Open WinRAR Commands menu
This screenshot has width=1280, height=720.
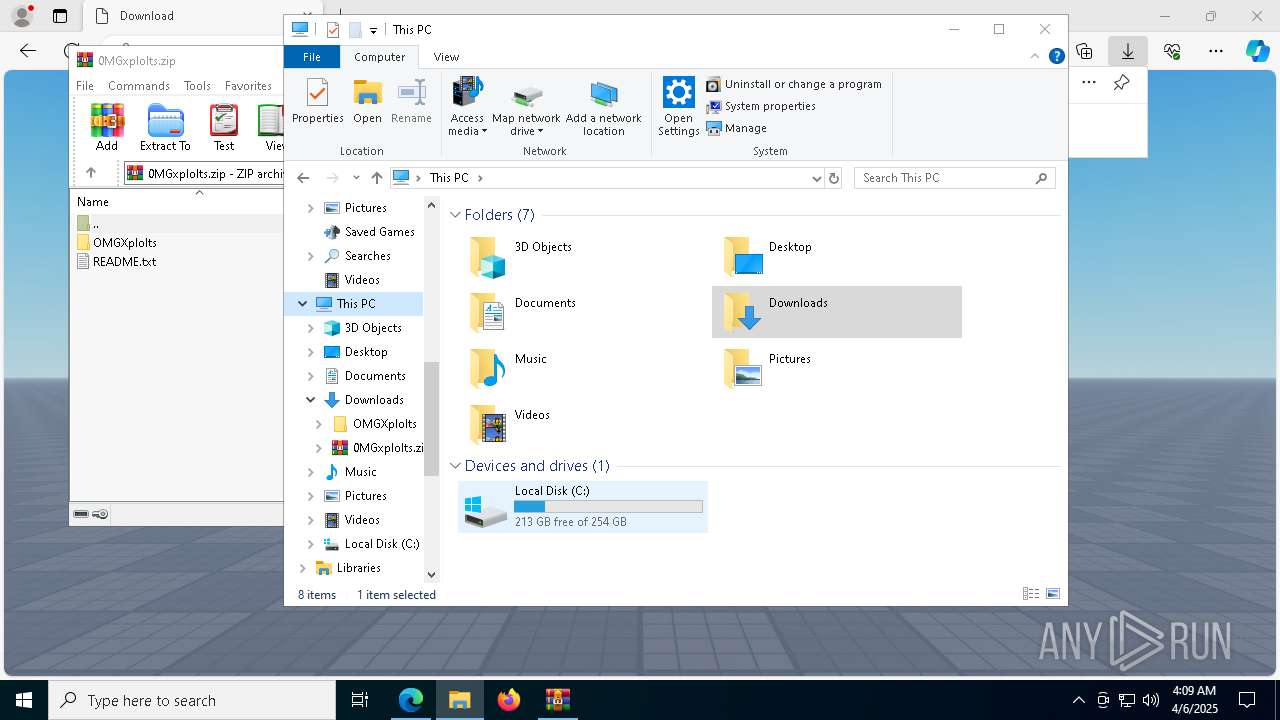pos(139,86)
